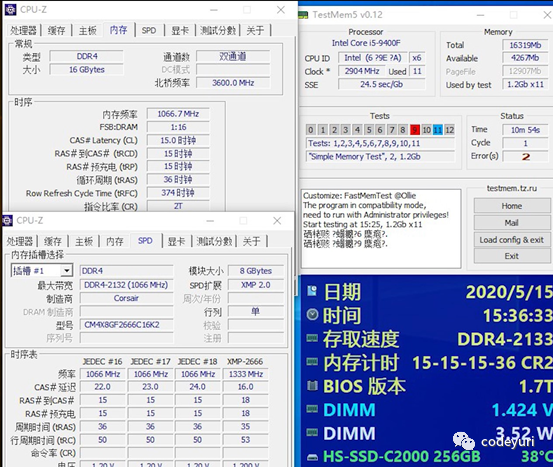The image size is (553, 467).
Task: Click the Exit button in TestMem5
Action: point(511,256)
